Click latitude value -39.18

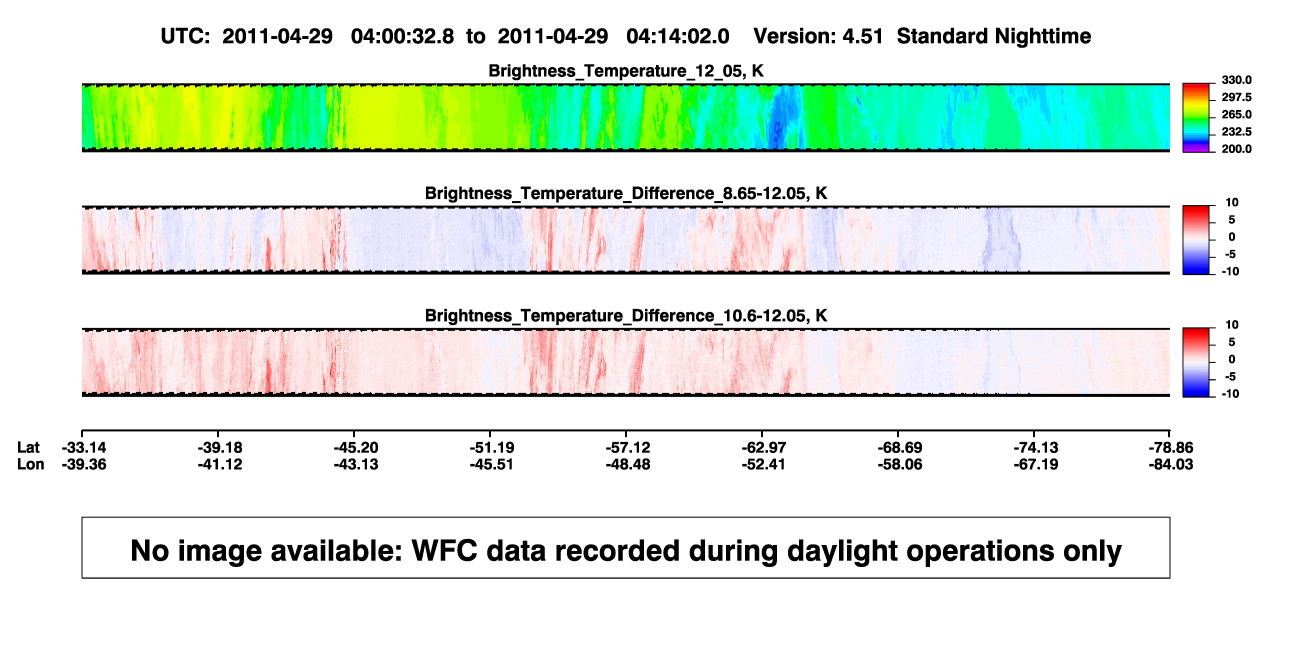tap(220, 447)
